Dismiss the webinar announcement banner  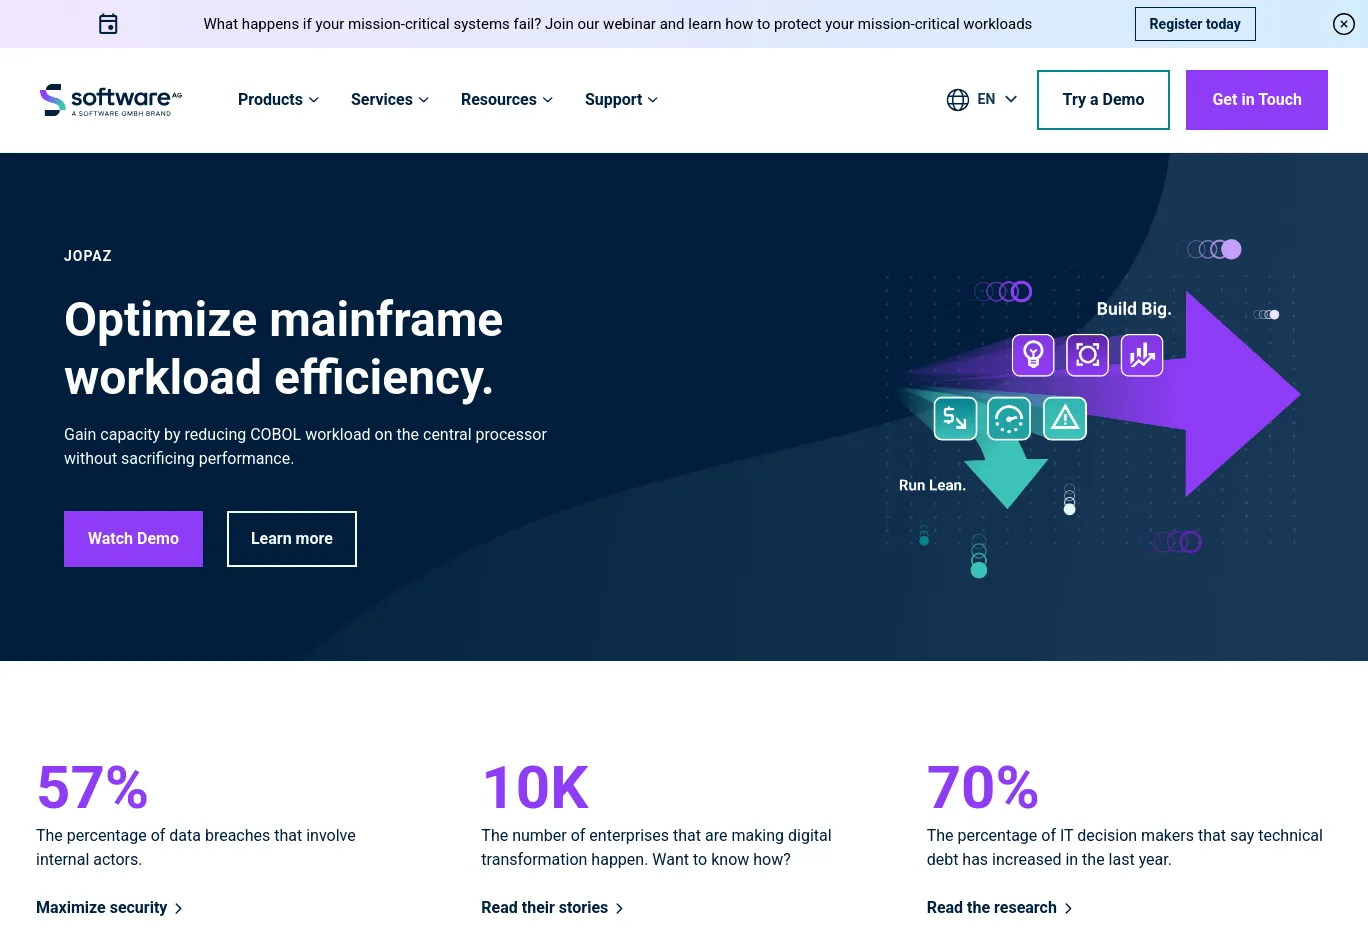(1344, 23)
